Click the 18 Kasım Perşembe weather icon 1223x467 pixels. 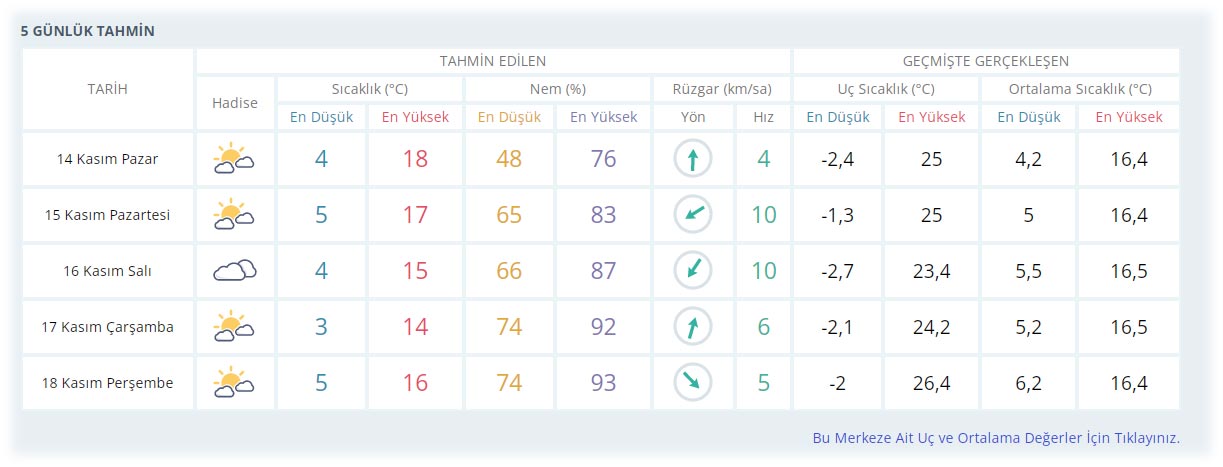click(234, 383)
